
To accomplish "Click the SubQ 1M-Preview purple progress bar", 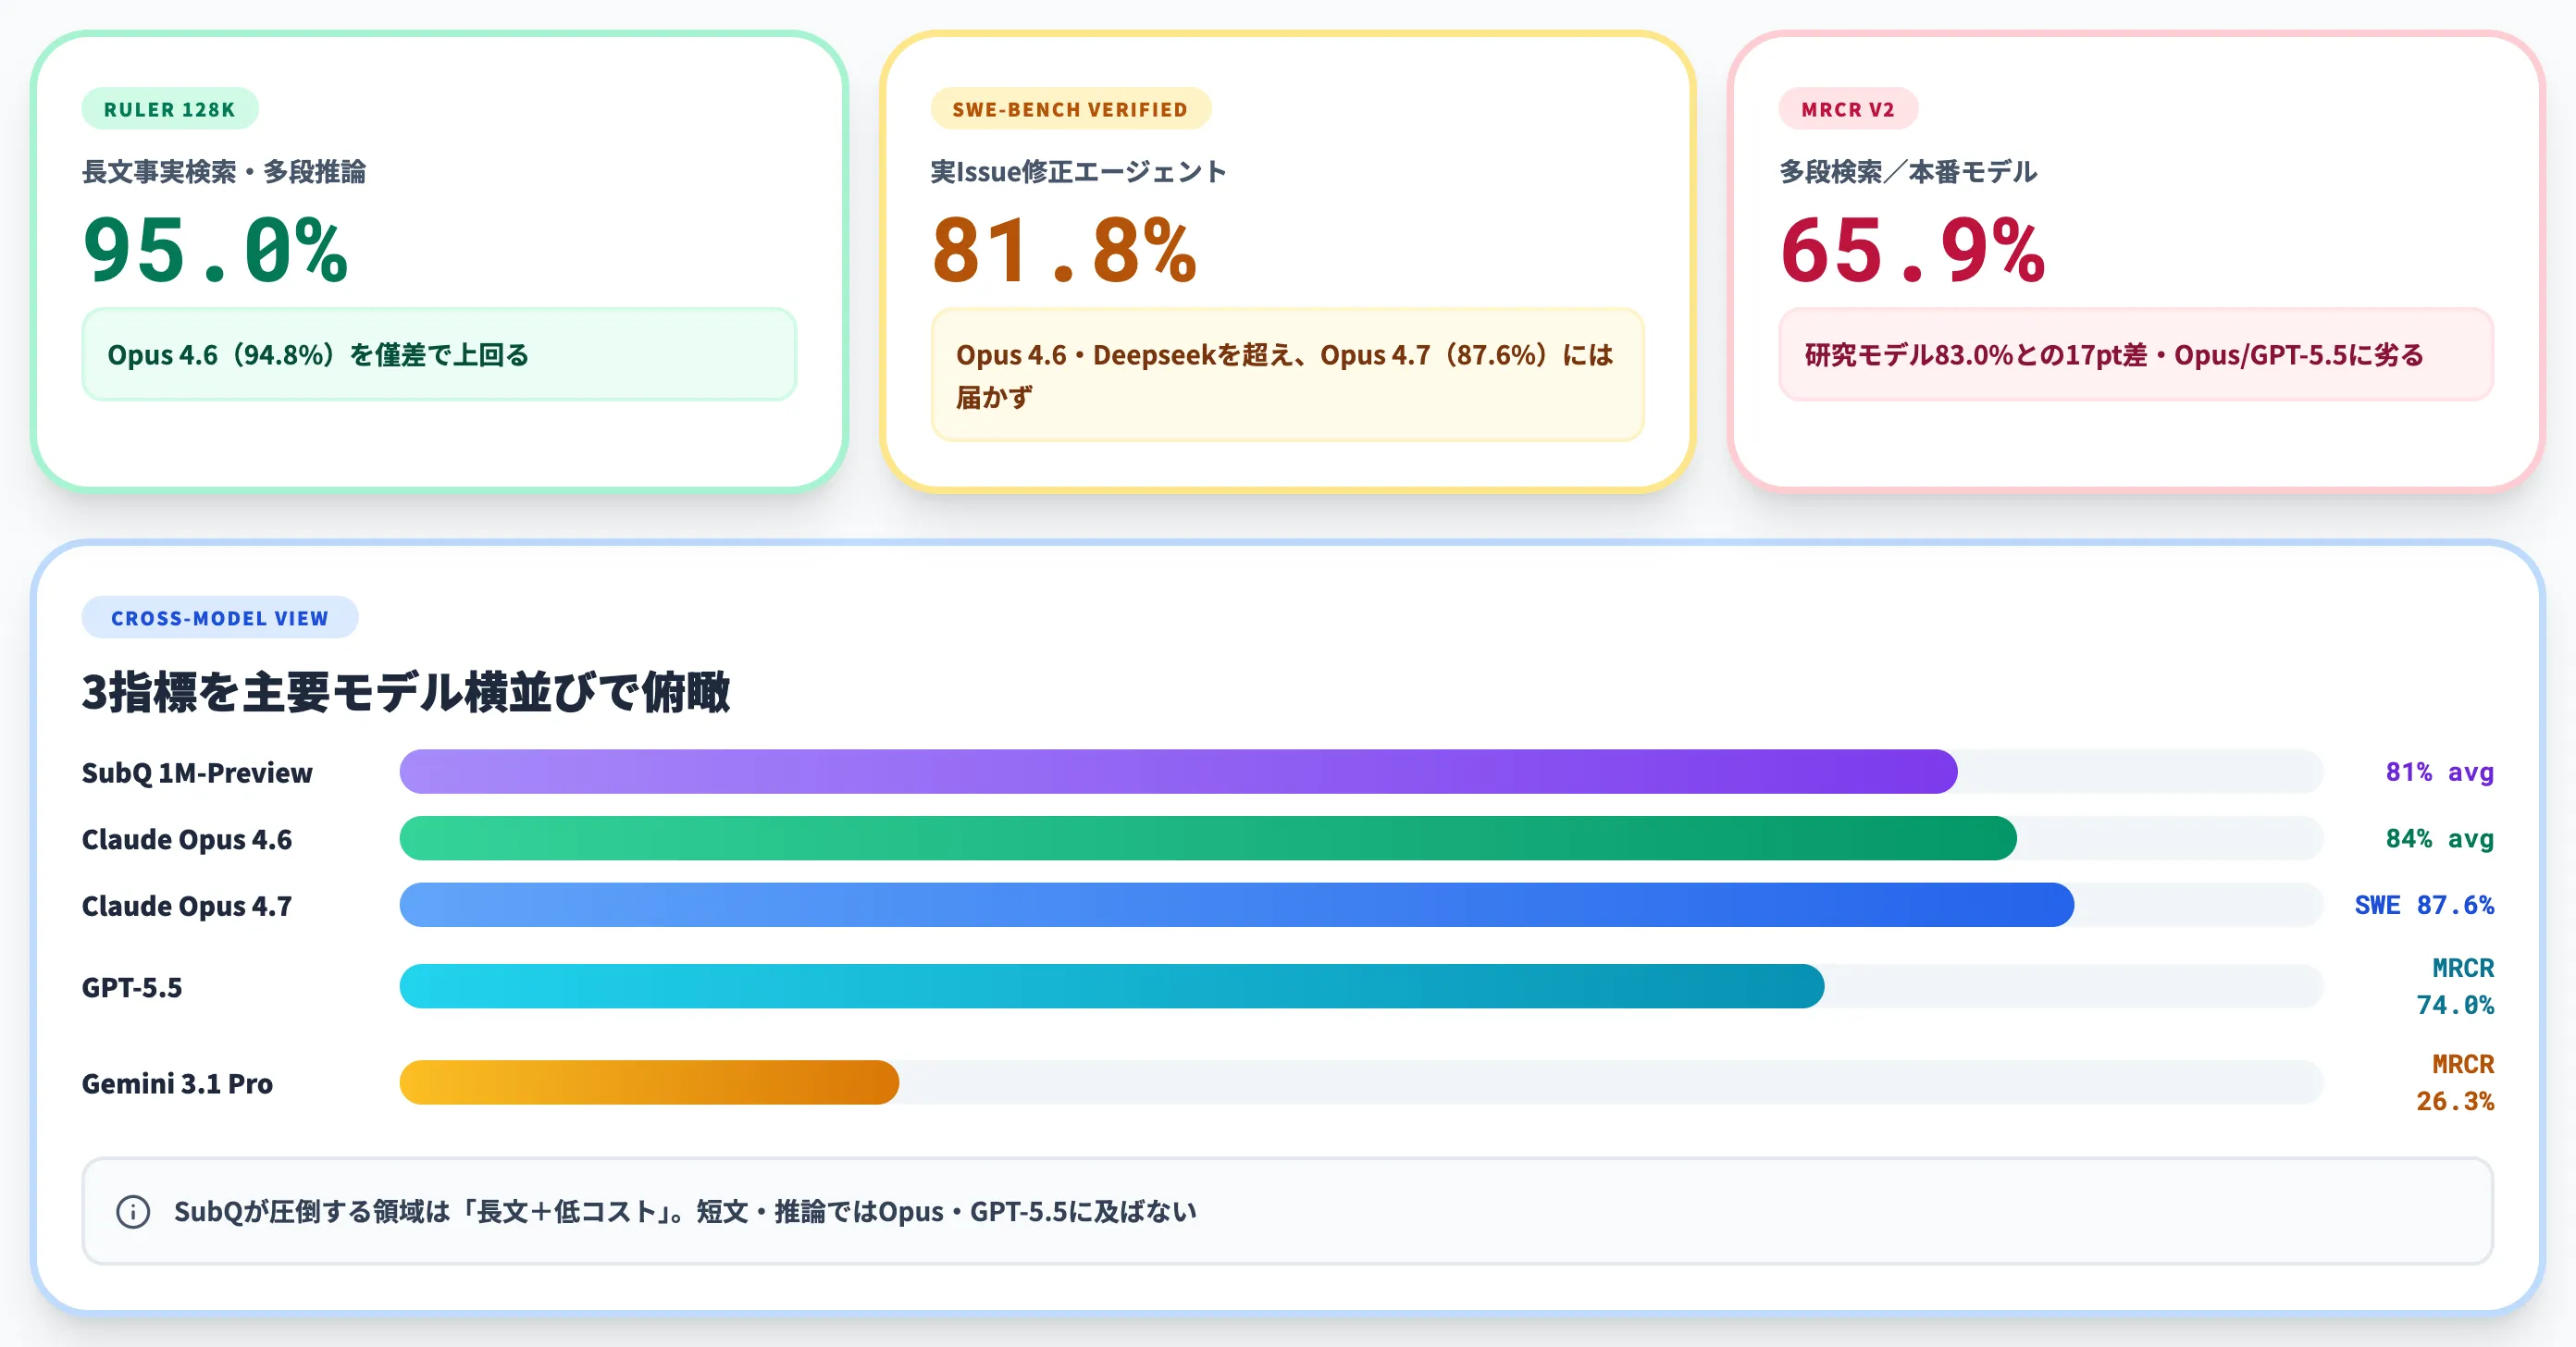I will coord(1178,772).
